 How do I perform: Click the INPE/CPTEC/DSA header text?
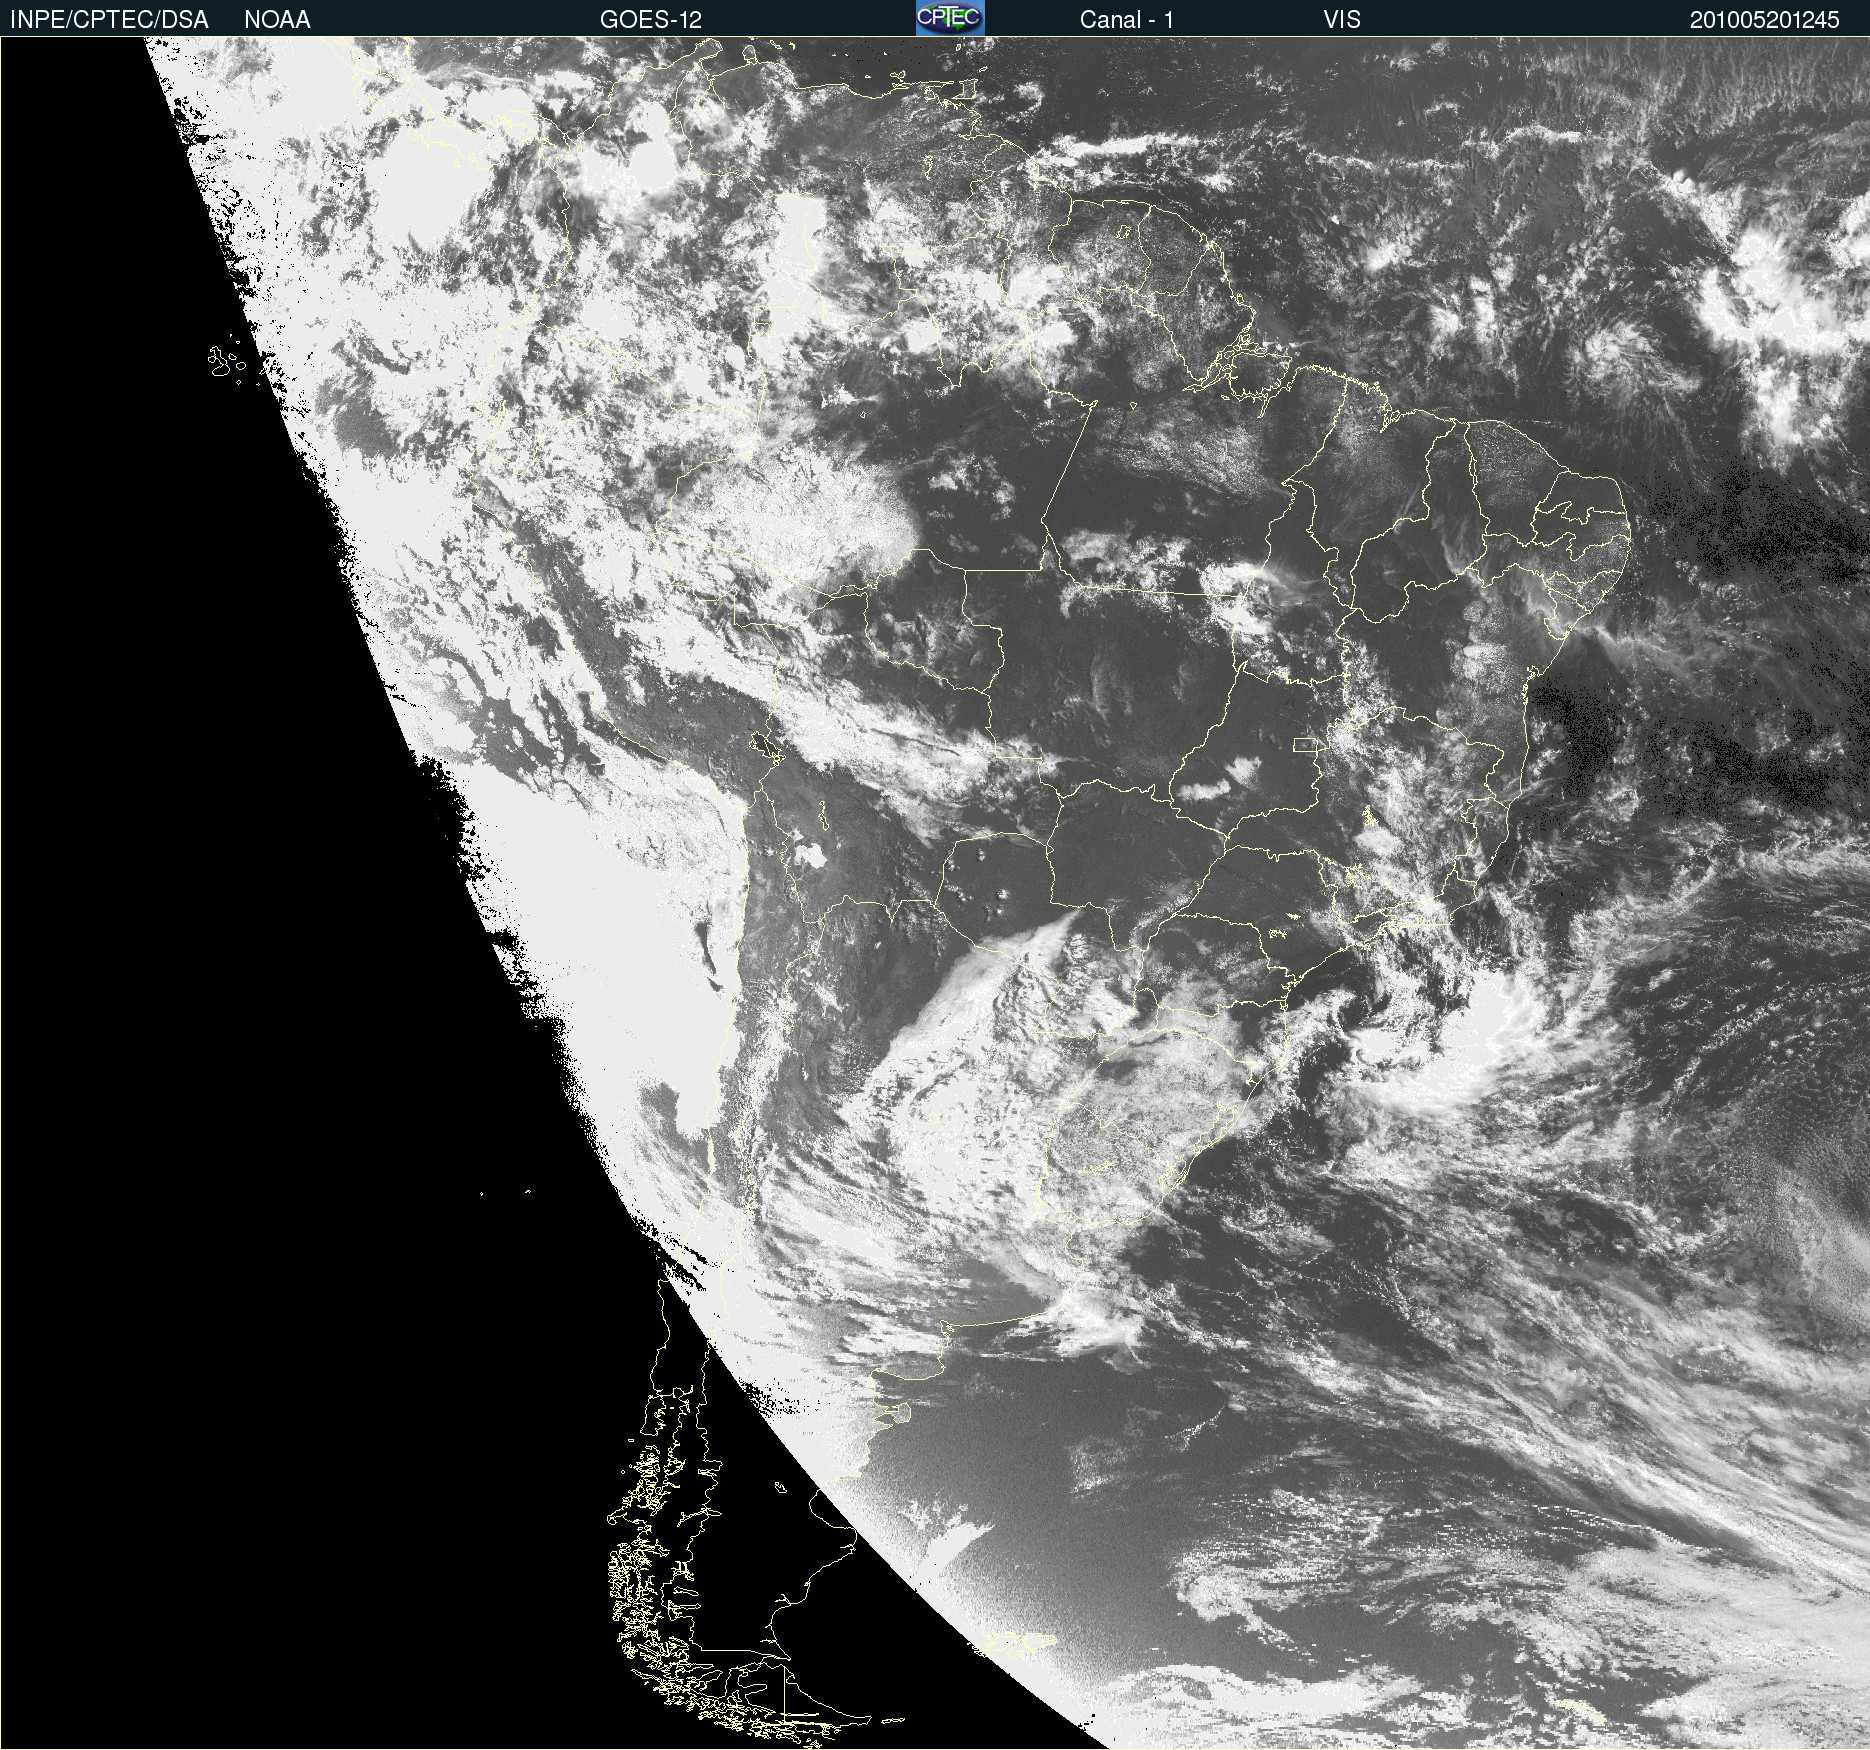pyautogui.click(x=109, y=20)
